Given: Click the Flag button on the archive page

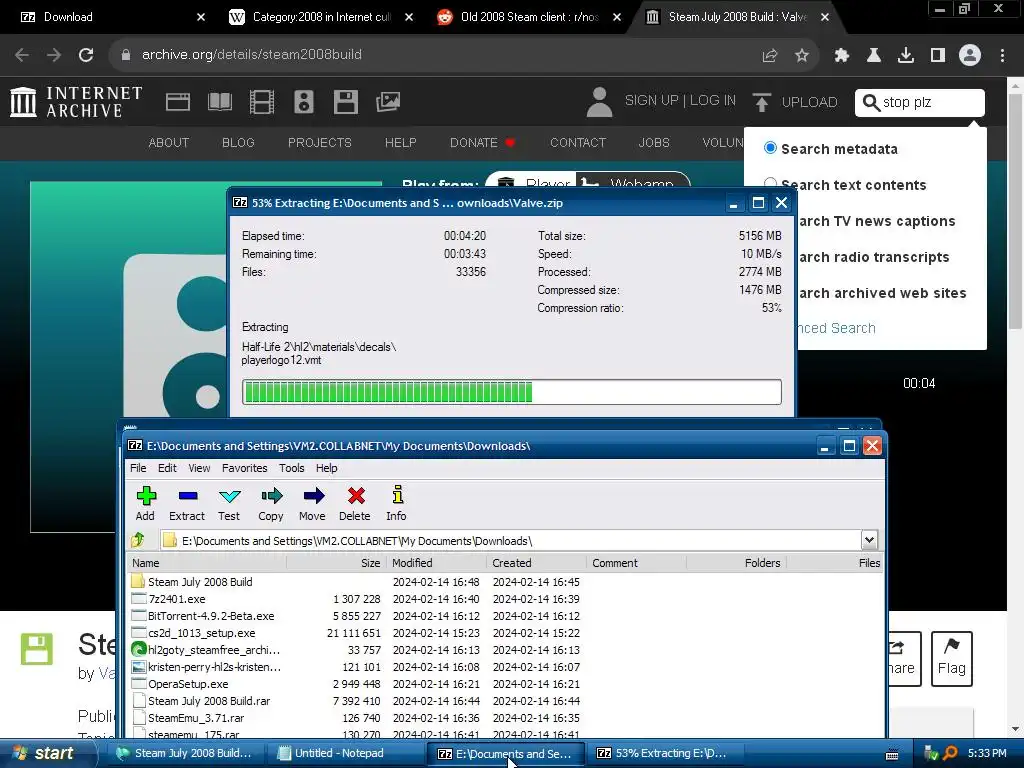Looking at the screenshot, I should tap(952, 658).
